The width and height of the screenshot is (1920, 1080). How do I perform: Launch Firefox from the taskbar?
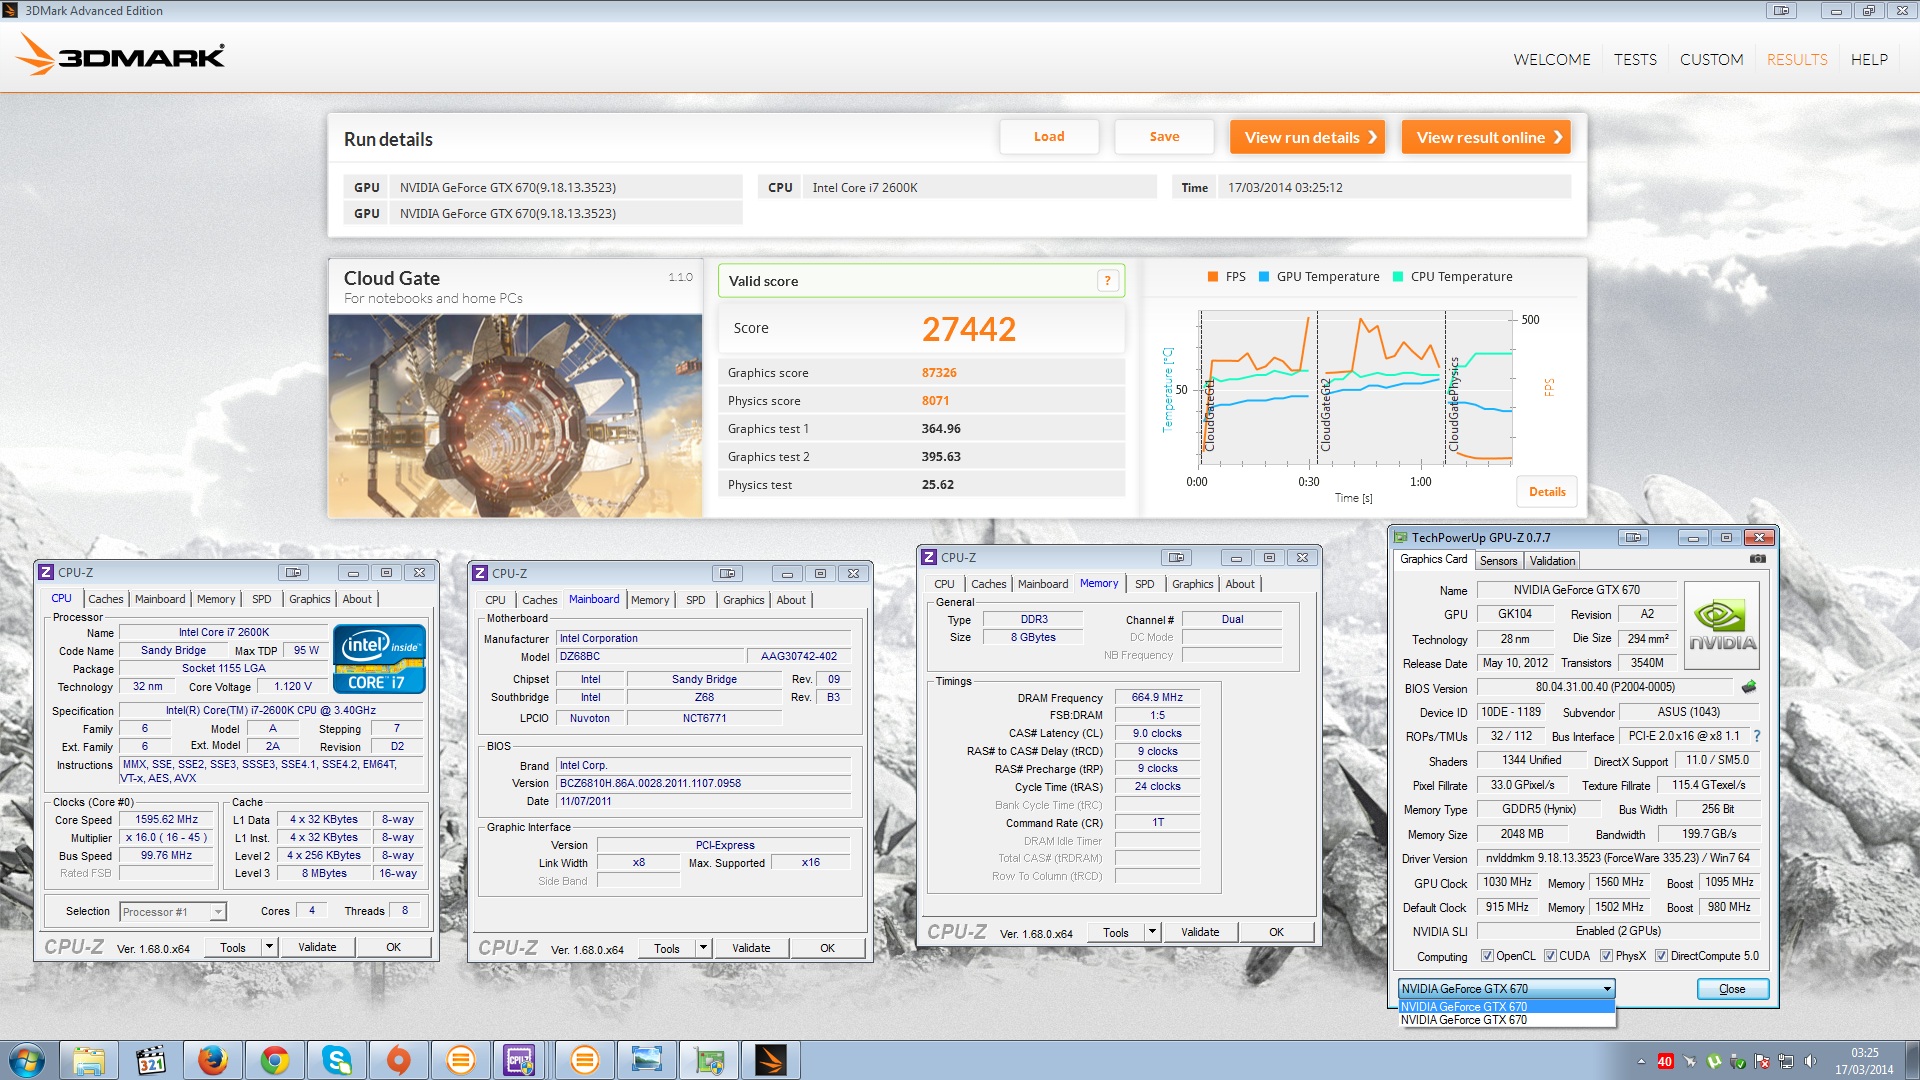(213, 1060)
